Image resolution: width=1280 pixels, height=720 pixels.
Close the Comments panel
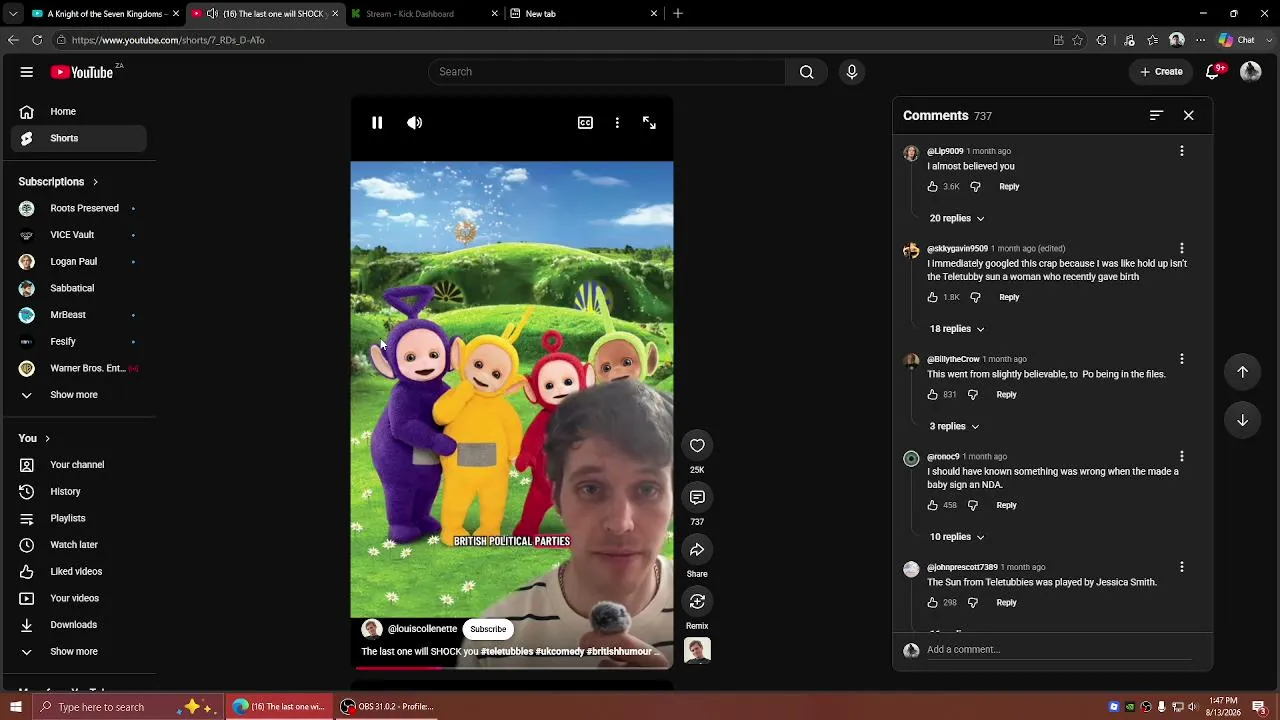click(1189, 116)
